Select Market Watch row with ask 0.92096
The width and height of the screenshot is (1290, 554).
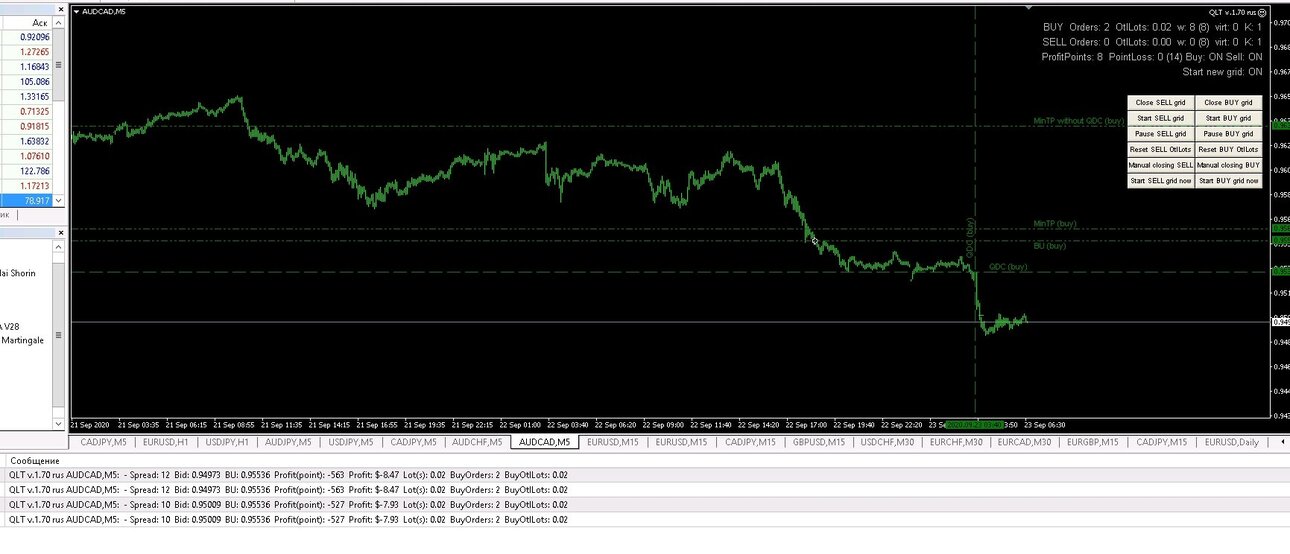26,36
